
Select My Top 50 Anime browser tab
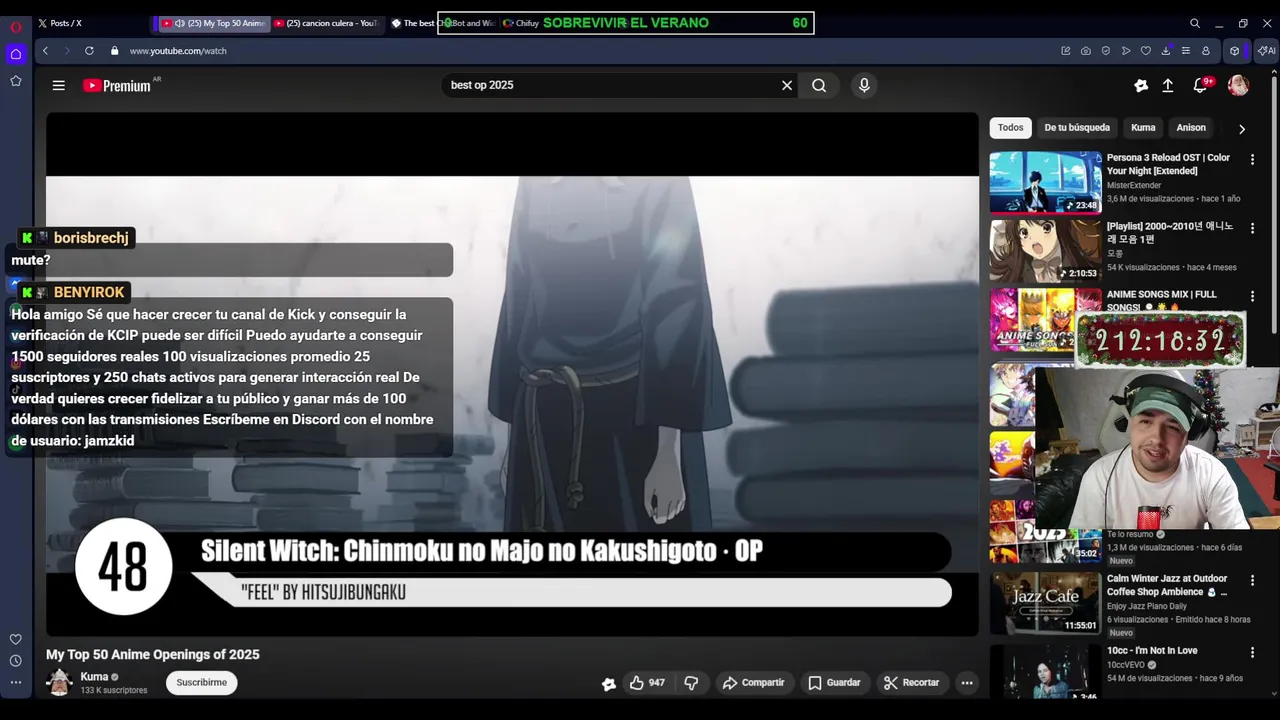point(214,23)
